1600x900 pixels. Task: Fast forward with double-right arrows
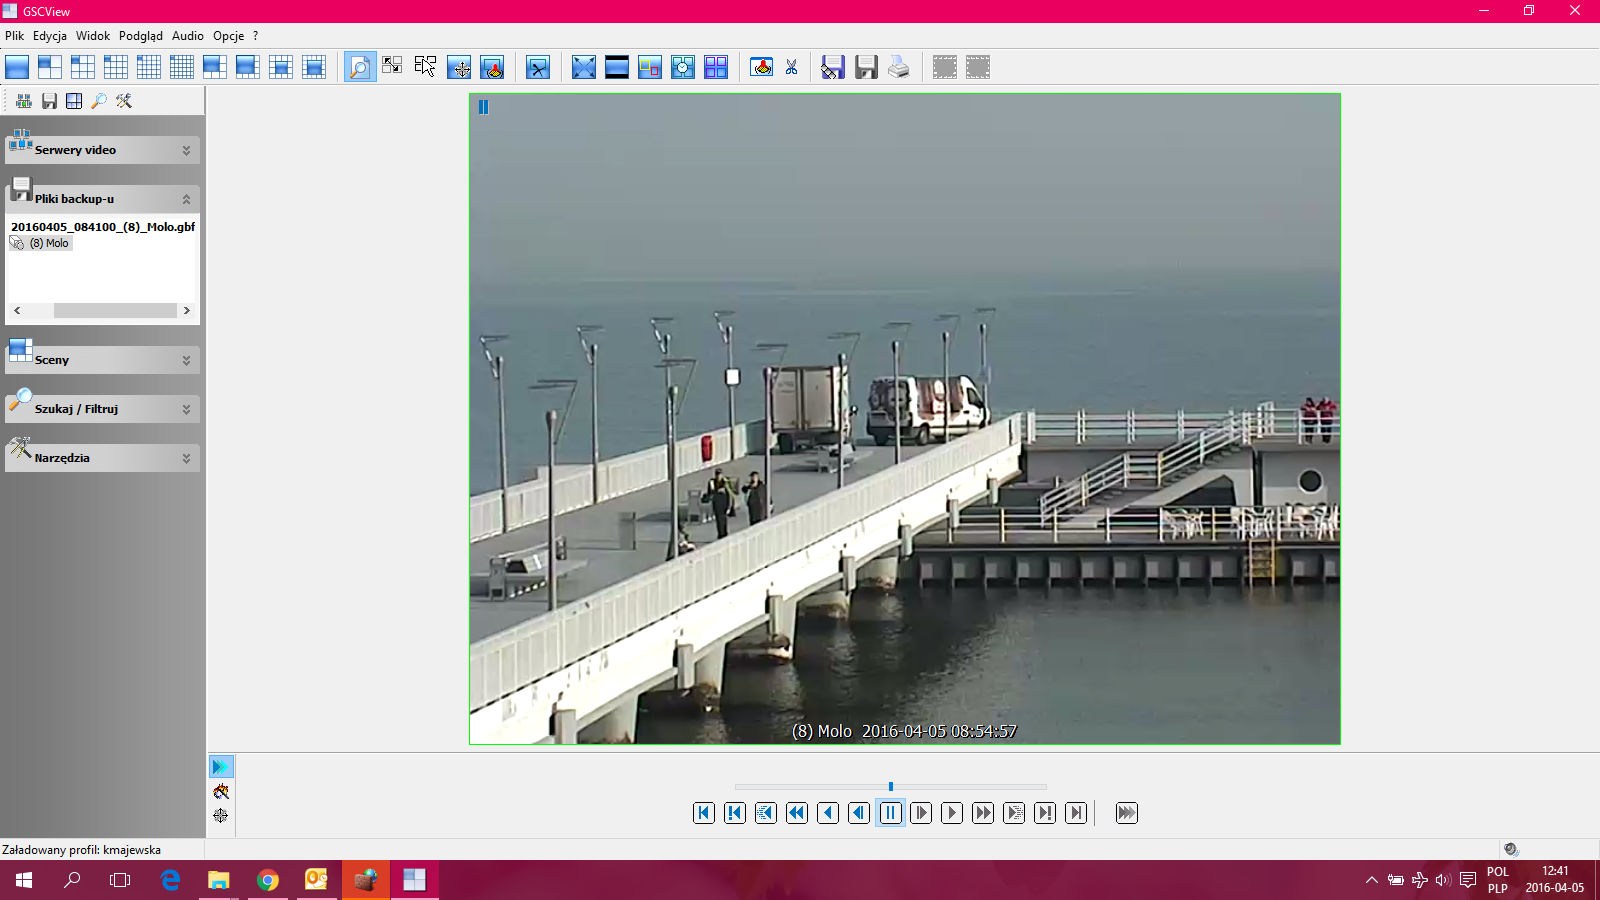[x=983, y=813]
